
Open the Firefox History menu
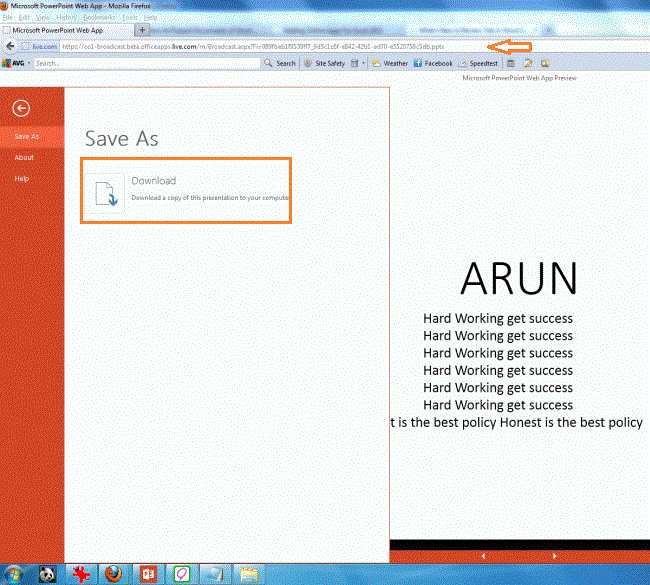coord(66,17)
